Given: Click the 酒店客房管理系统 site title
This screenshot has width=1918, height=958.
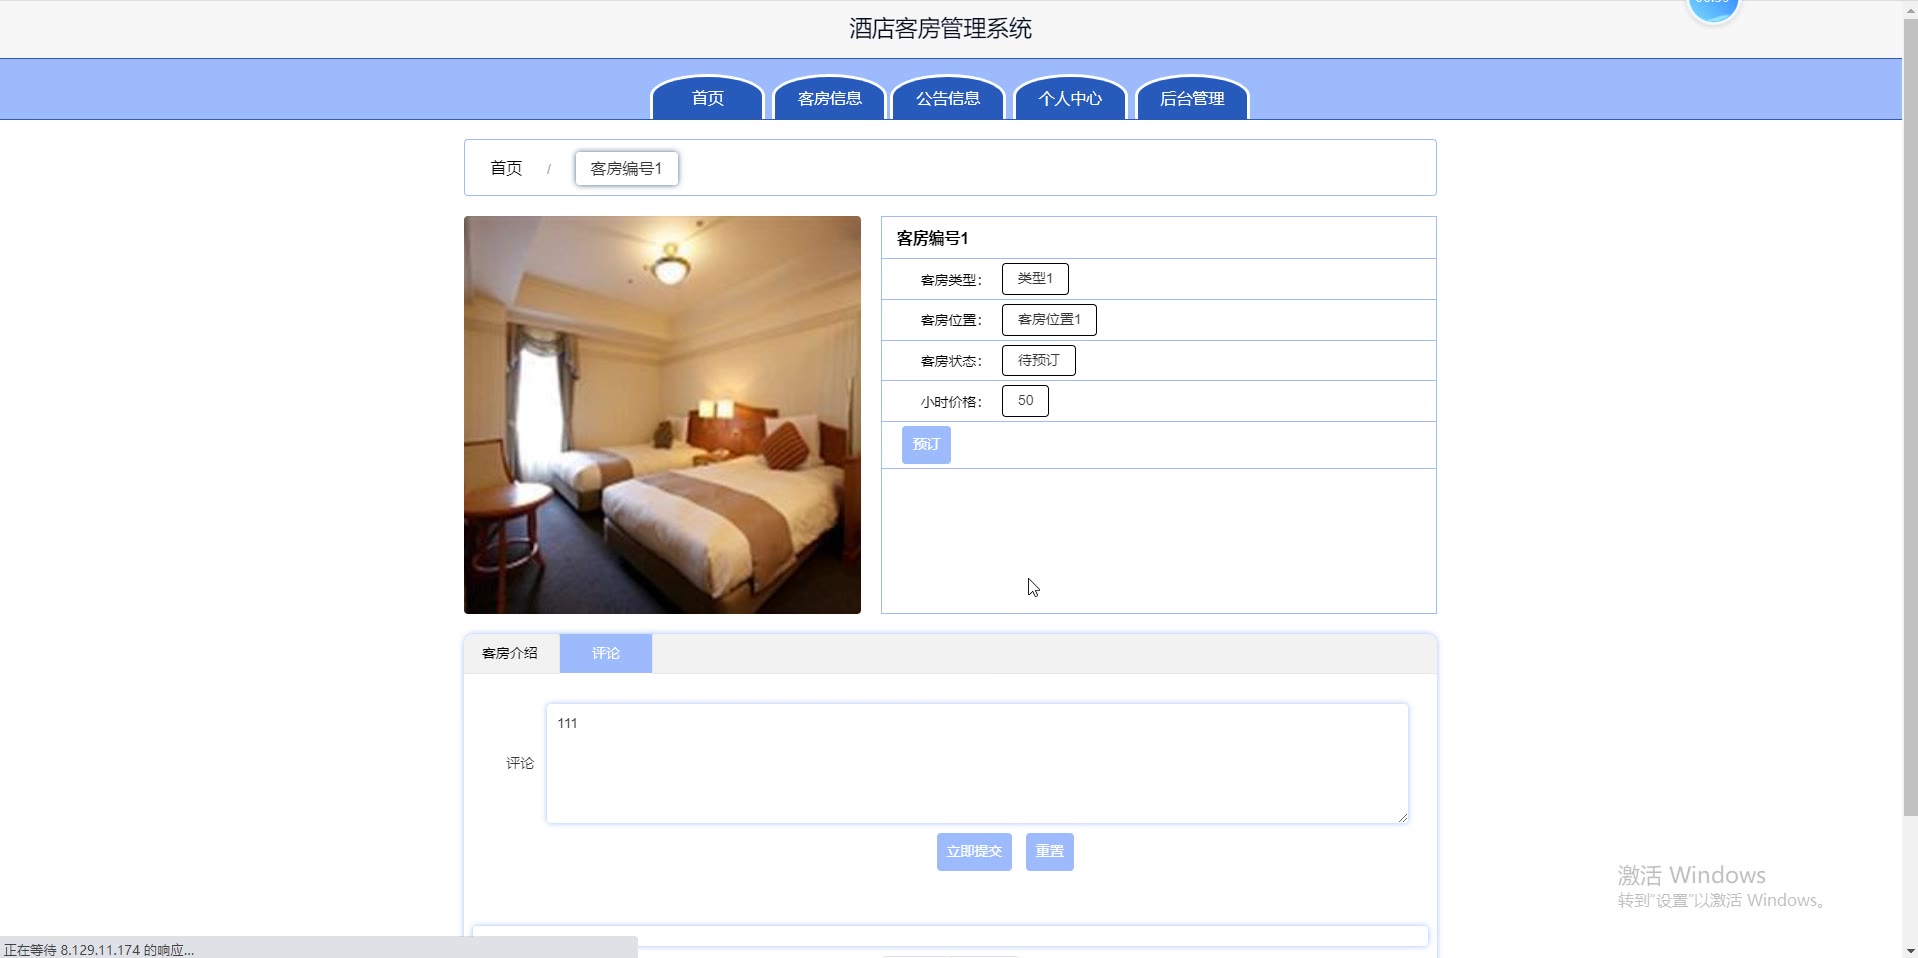Looking at the screenshot, I should coord(941,28).
